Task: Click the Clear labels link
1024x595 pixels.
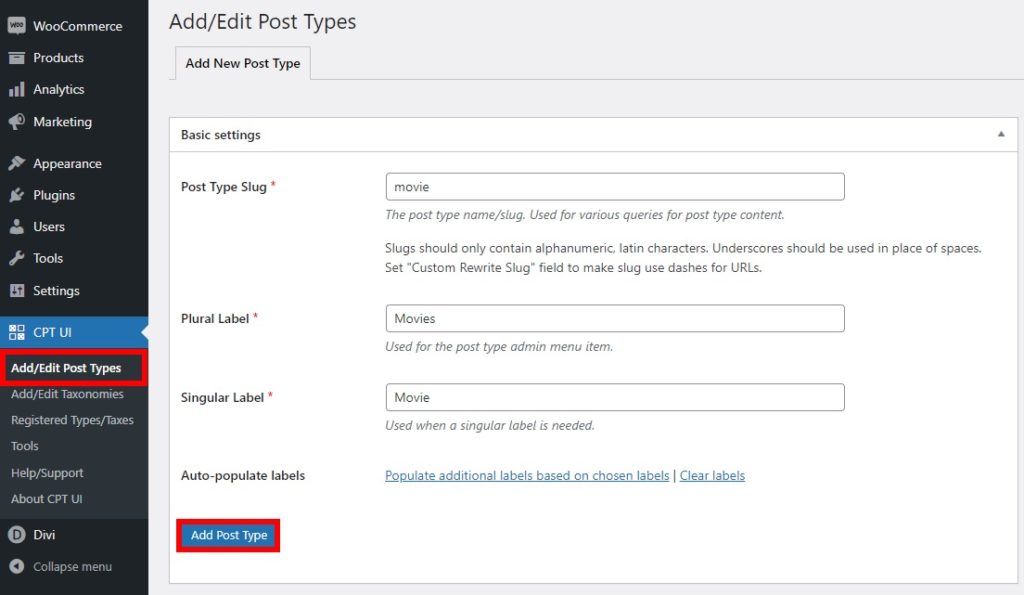Action: (712, 476)
